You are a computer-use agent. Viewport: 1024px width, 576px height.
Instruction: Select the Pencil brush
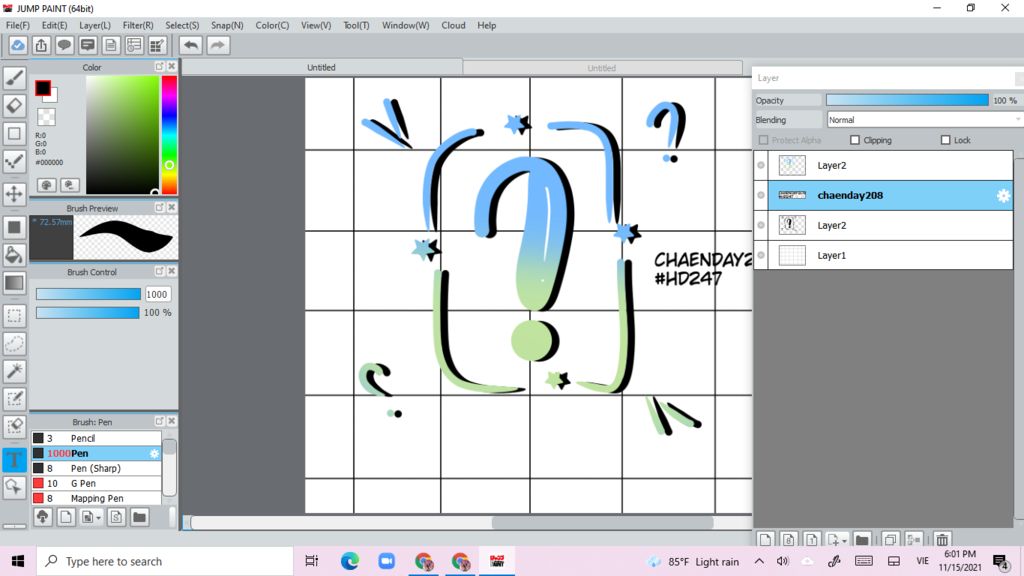[x=96, y=438]
